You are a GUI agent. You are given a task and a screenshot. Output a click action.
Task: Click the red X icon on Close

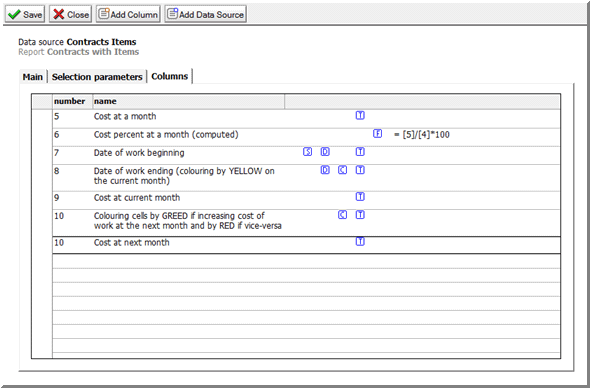pos(59,14)
